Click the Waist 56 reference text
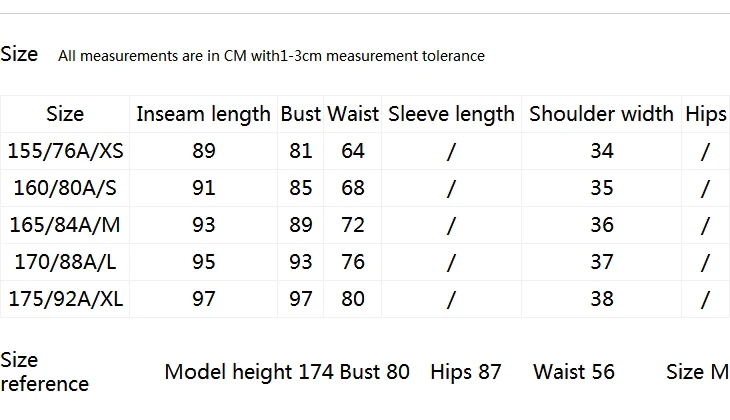Screen dimensions: 730x420 (574, 372)
